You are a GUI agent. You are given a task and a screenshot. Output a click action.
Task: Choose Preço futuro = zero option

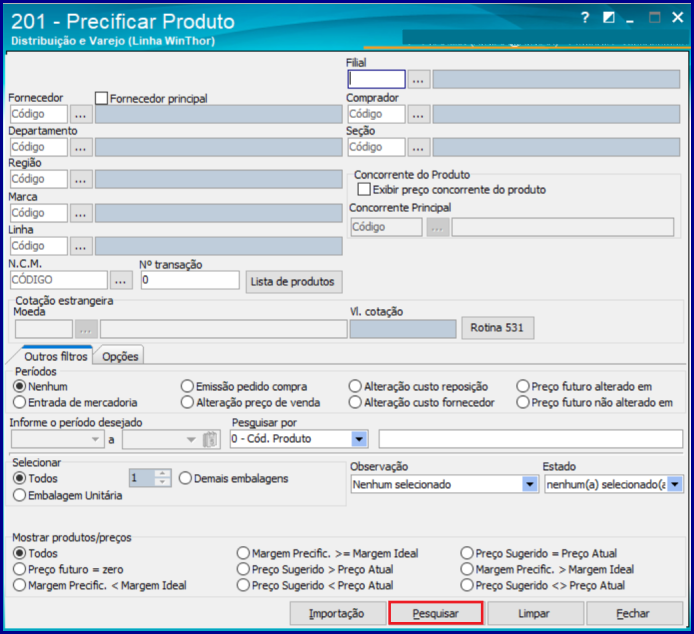point(19,569)
